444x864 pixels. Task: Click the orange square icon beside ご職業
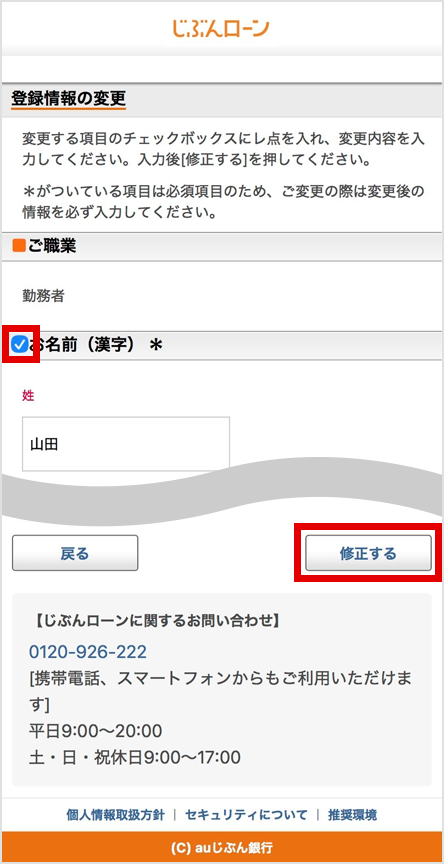pos(19,246)
